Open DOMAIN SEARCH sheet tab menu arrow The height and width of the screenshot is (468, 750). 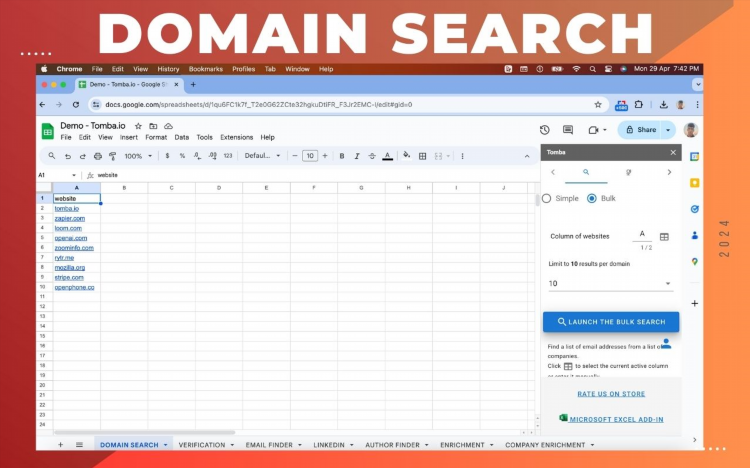click(165, 445)
